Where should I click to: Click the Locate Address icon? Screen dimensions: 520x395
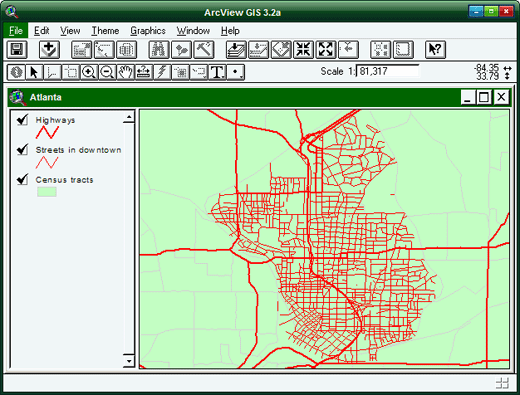pos(181,50)
